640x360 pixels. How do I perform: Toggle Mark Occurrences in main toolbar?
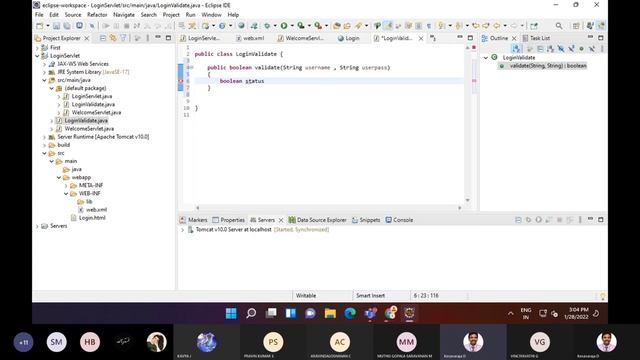pos(388,26)
